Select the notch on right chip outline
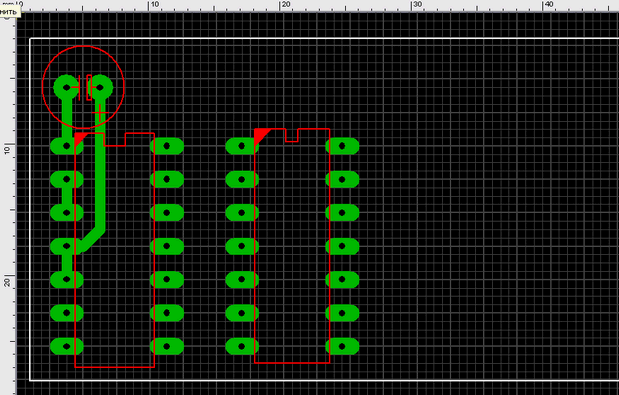The height and width of the screenshot is (395, 619). point(292,135)
